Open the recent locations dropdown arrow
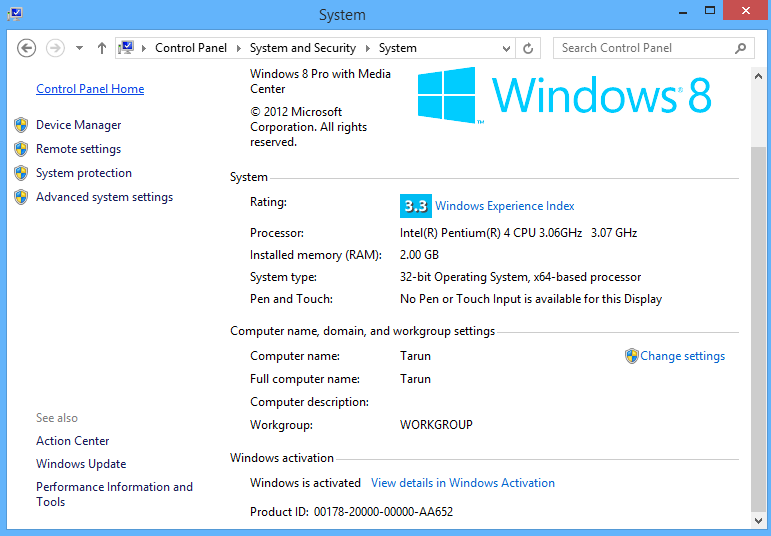Screen dimensions: 771x536 79,48
